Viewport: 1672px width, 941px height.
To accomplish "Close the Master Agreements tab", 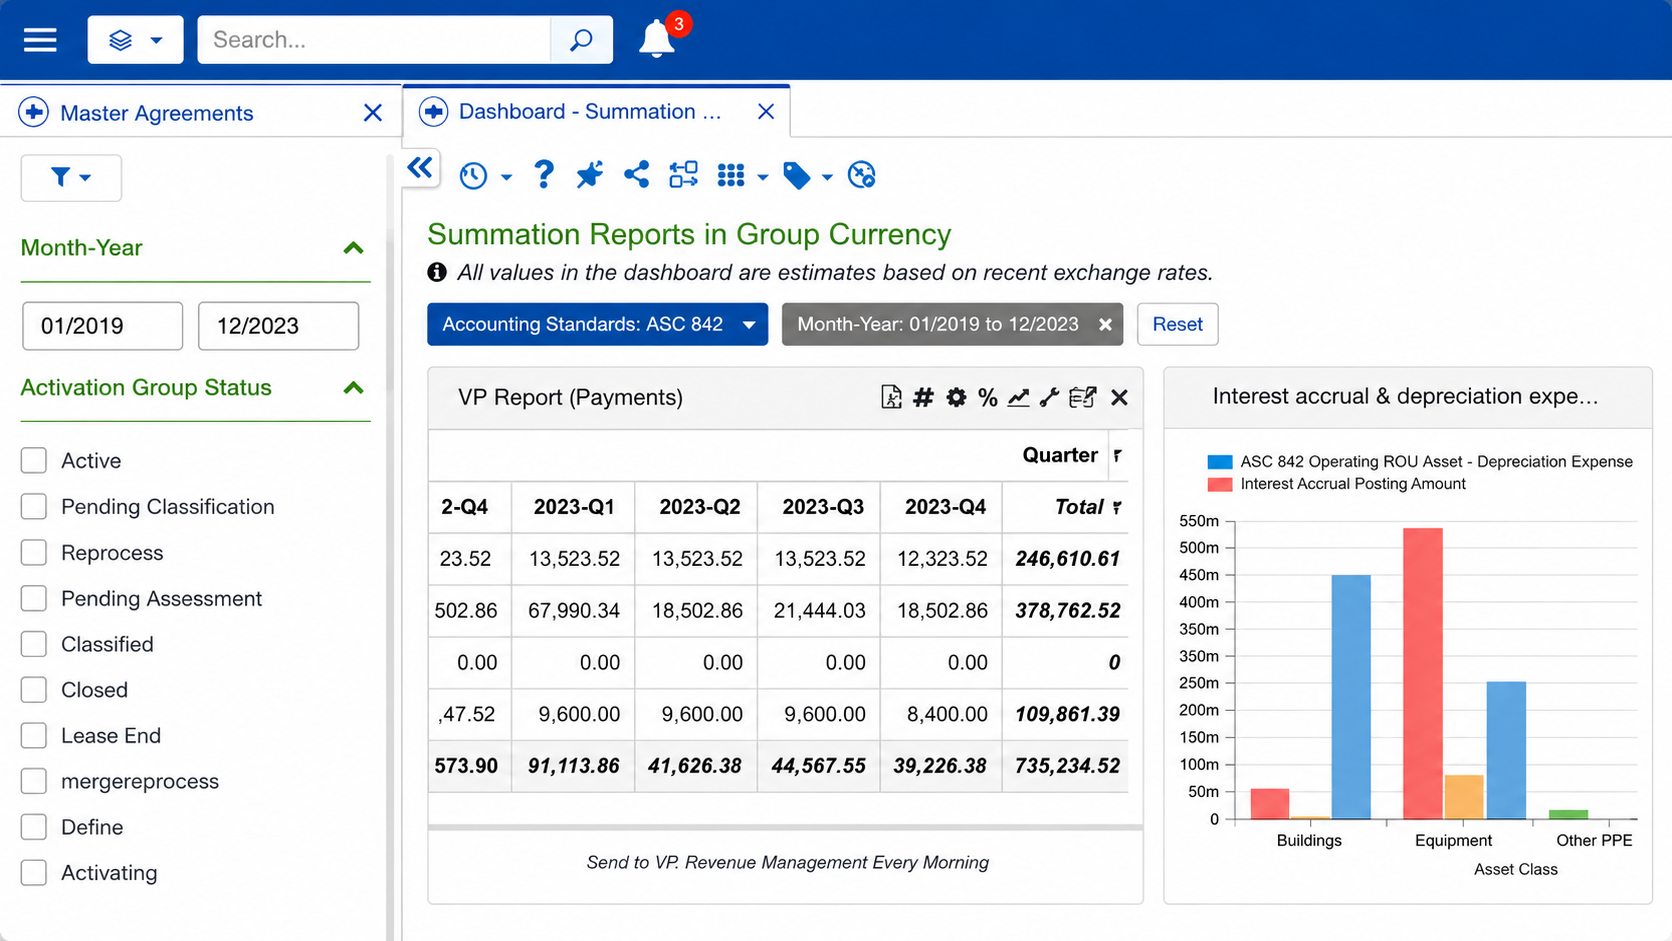I will tap(373, 113).
